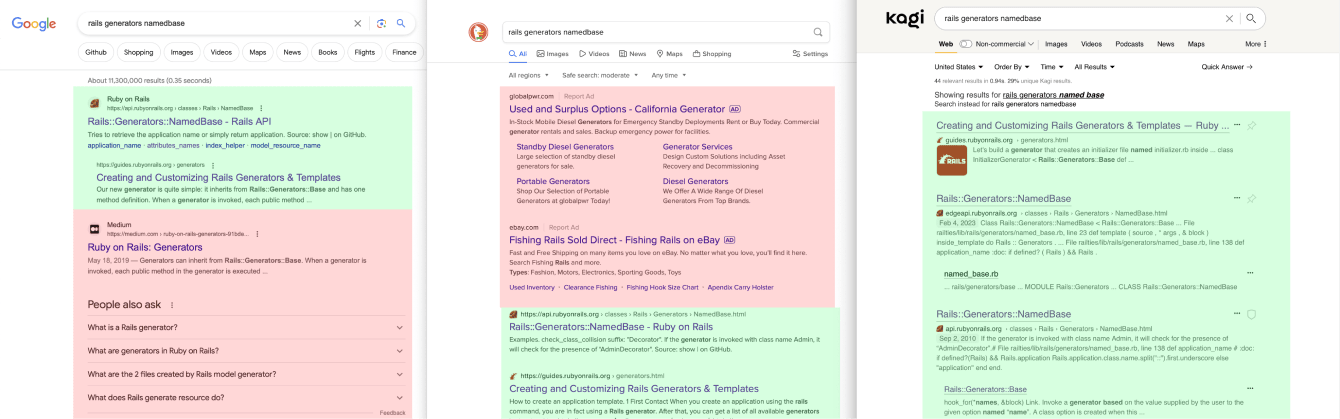Viewport: 1340px width, 419px height.
Task: Switch to DuckDuckGo Maps tab
Action: [x=670, y=54]
